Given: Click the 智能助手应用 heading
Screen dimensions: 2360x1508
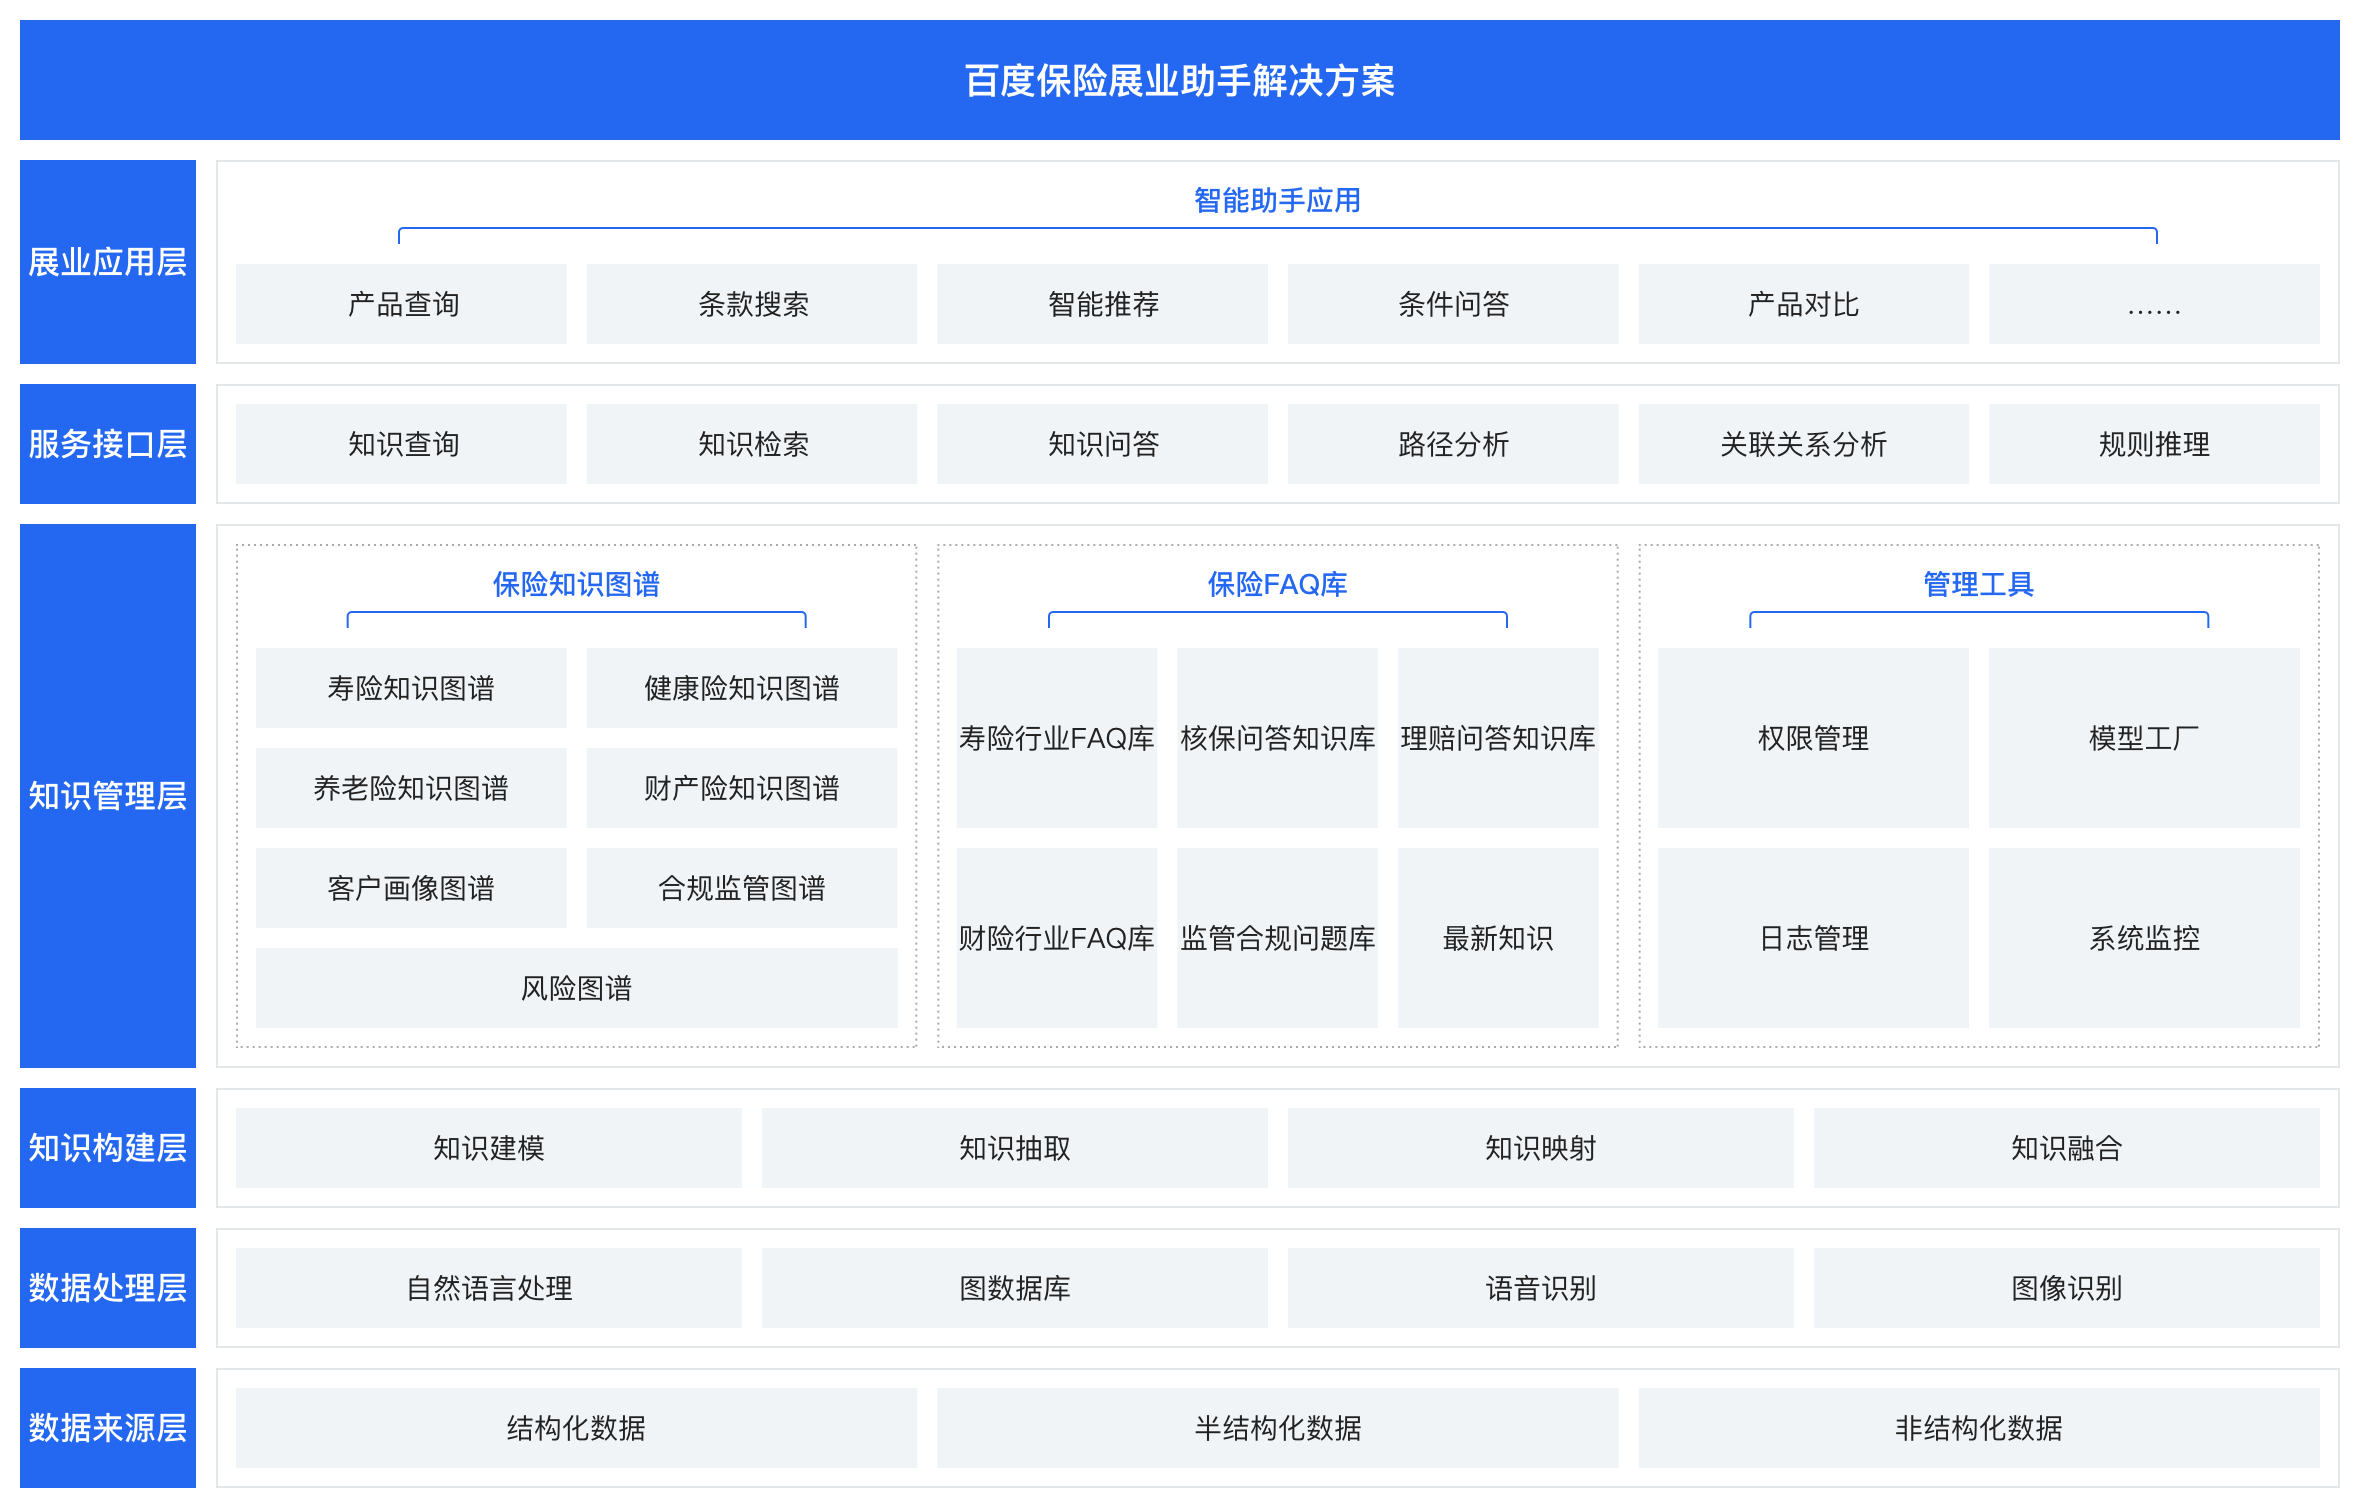Looking at the screenshot, I should pos(1278,201).
